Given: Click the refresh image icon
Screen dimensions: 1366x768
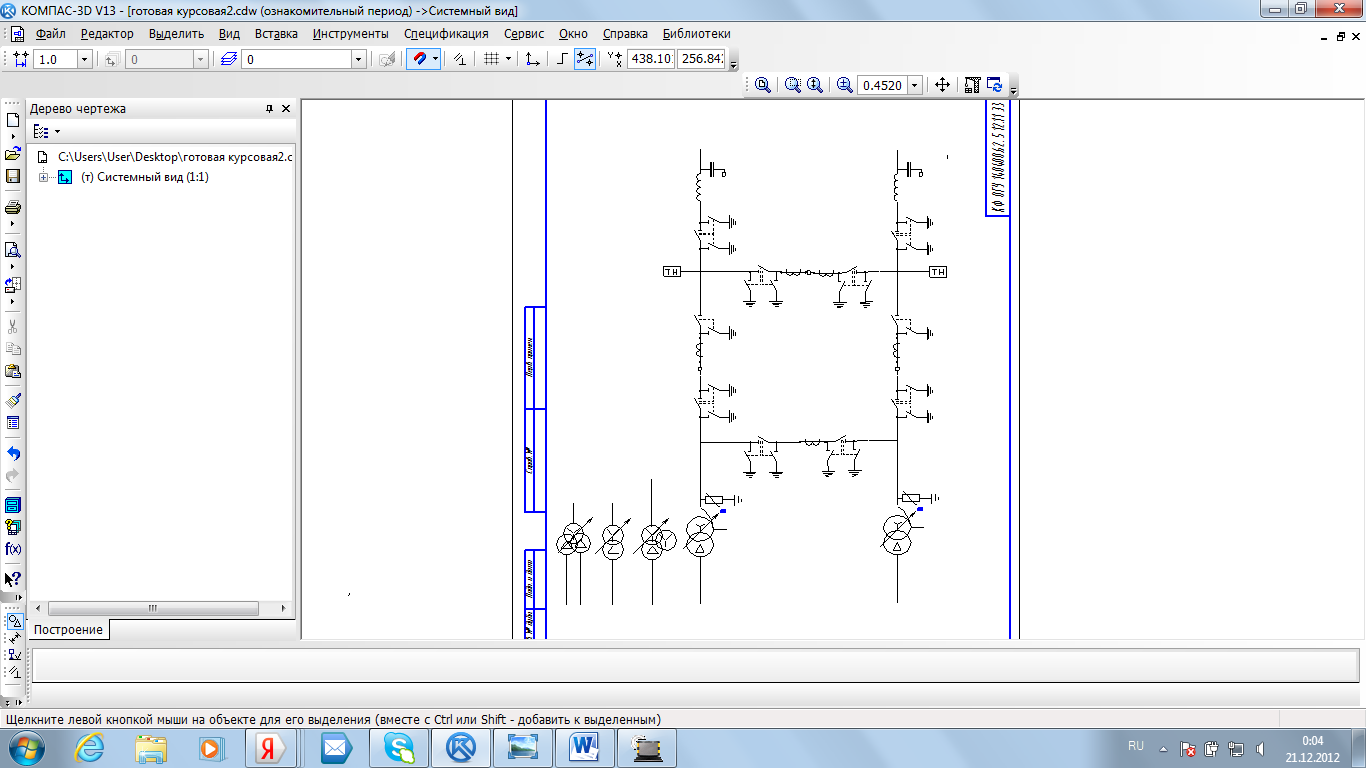Looking at the screenshot, I should 994,86.
